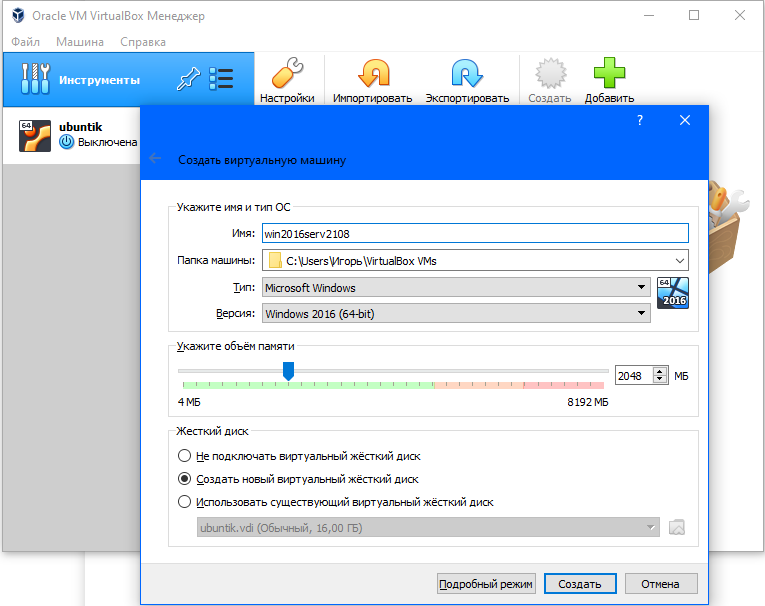This screenshot has width=765, height=606.
Task: Open the Тип dropdown Microsoft Windows
Action: (456, 287)
